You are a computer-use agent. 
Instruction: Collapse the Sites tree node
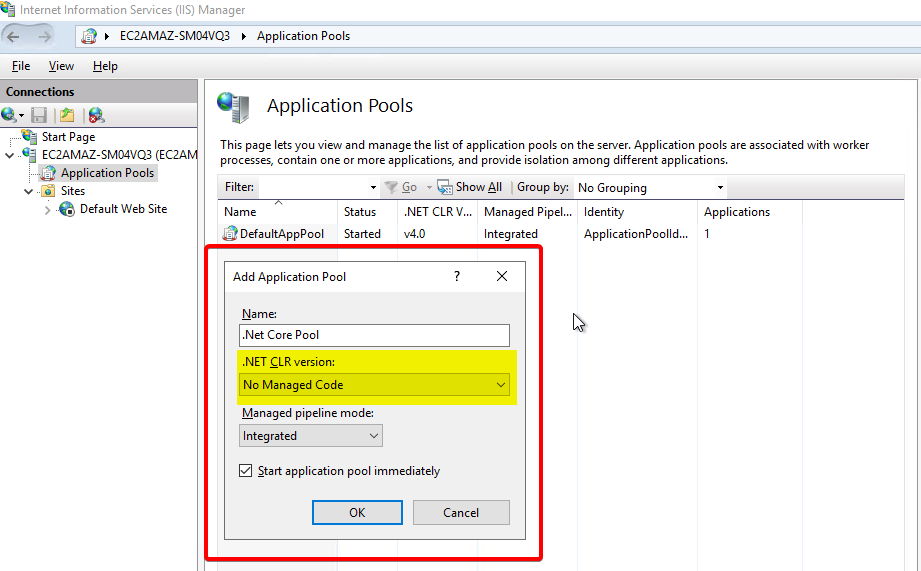coord(29,191)
